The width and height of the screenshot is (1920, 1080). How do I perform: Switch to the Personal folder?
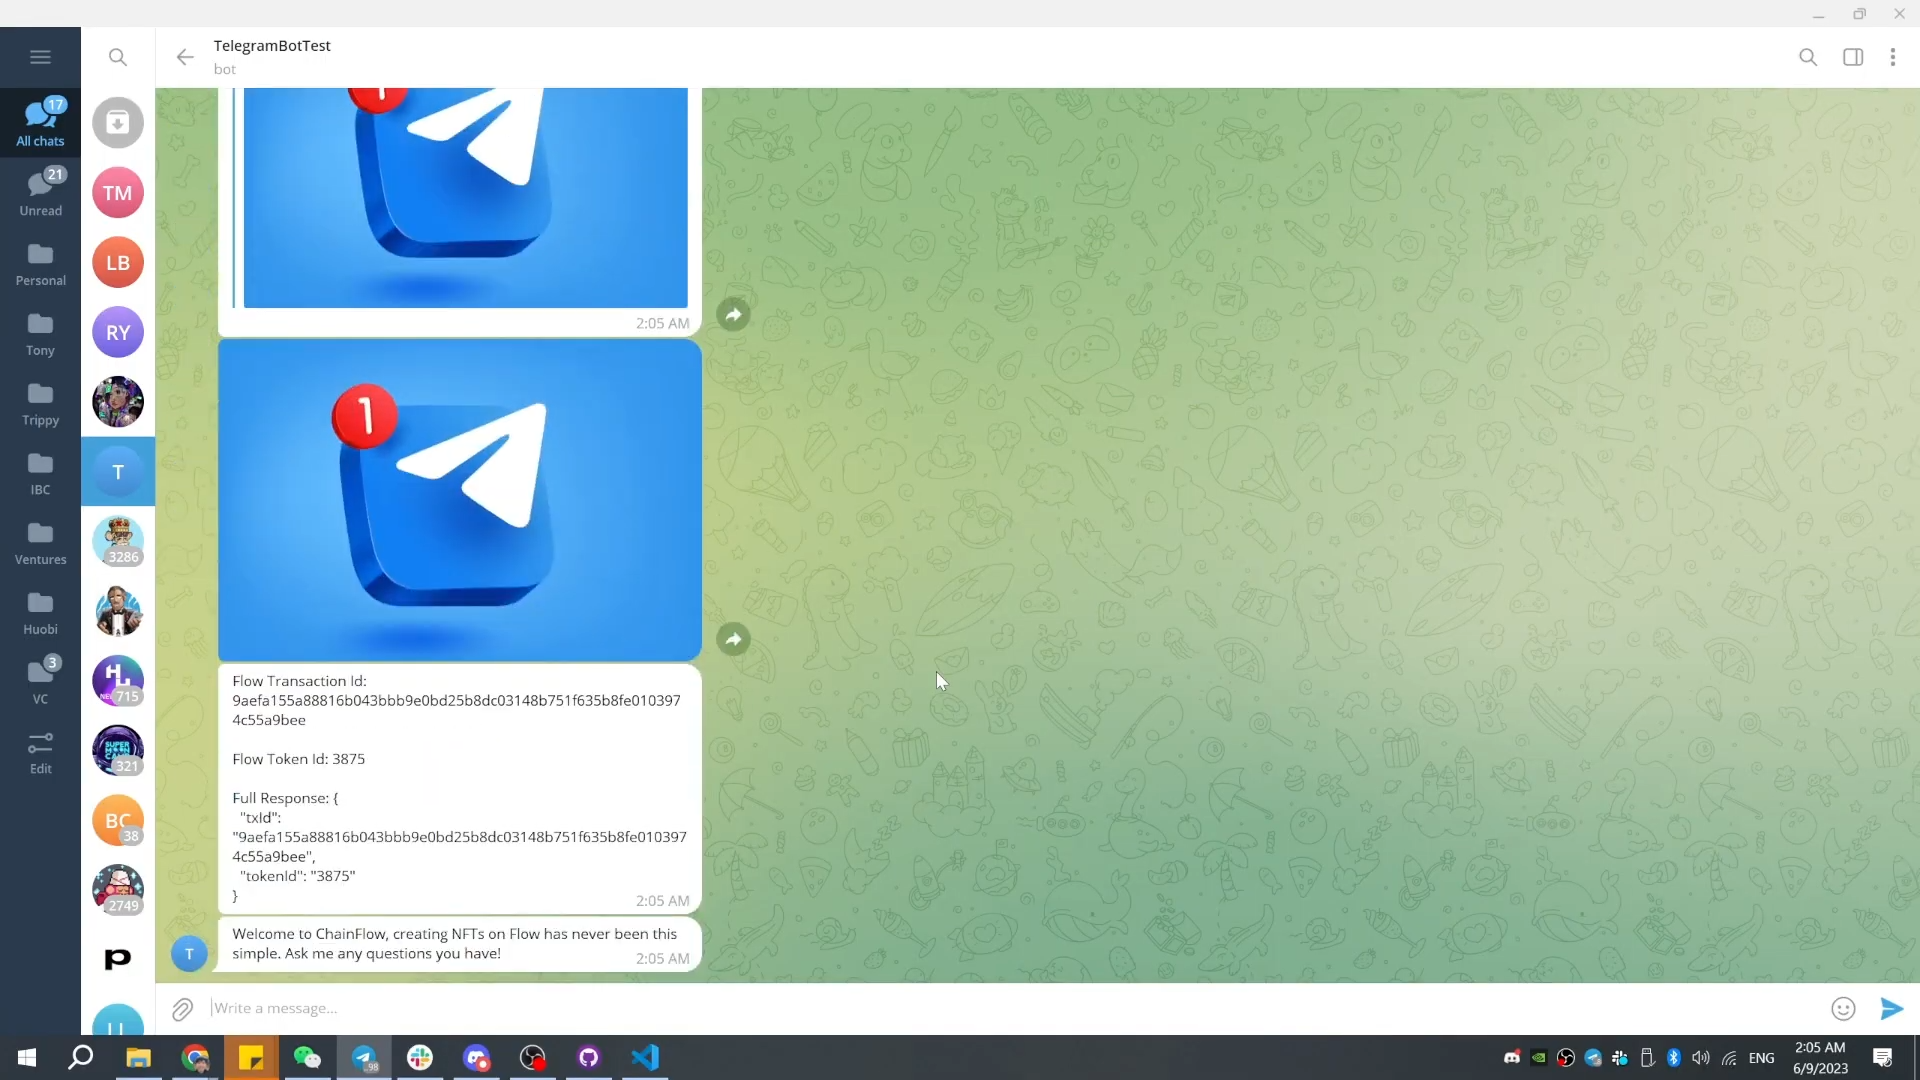tap(40, 263)
